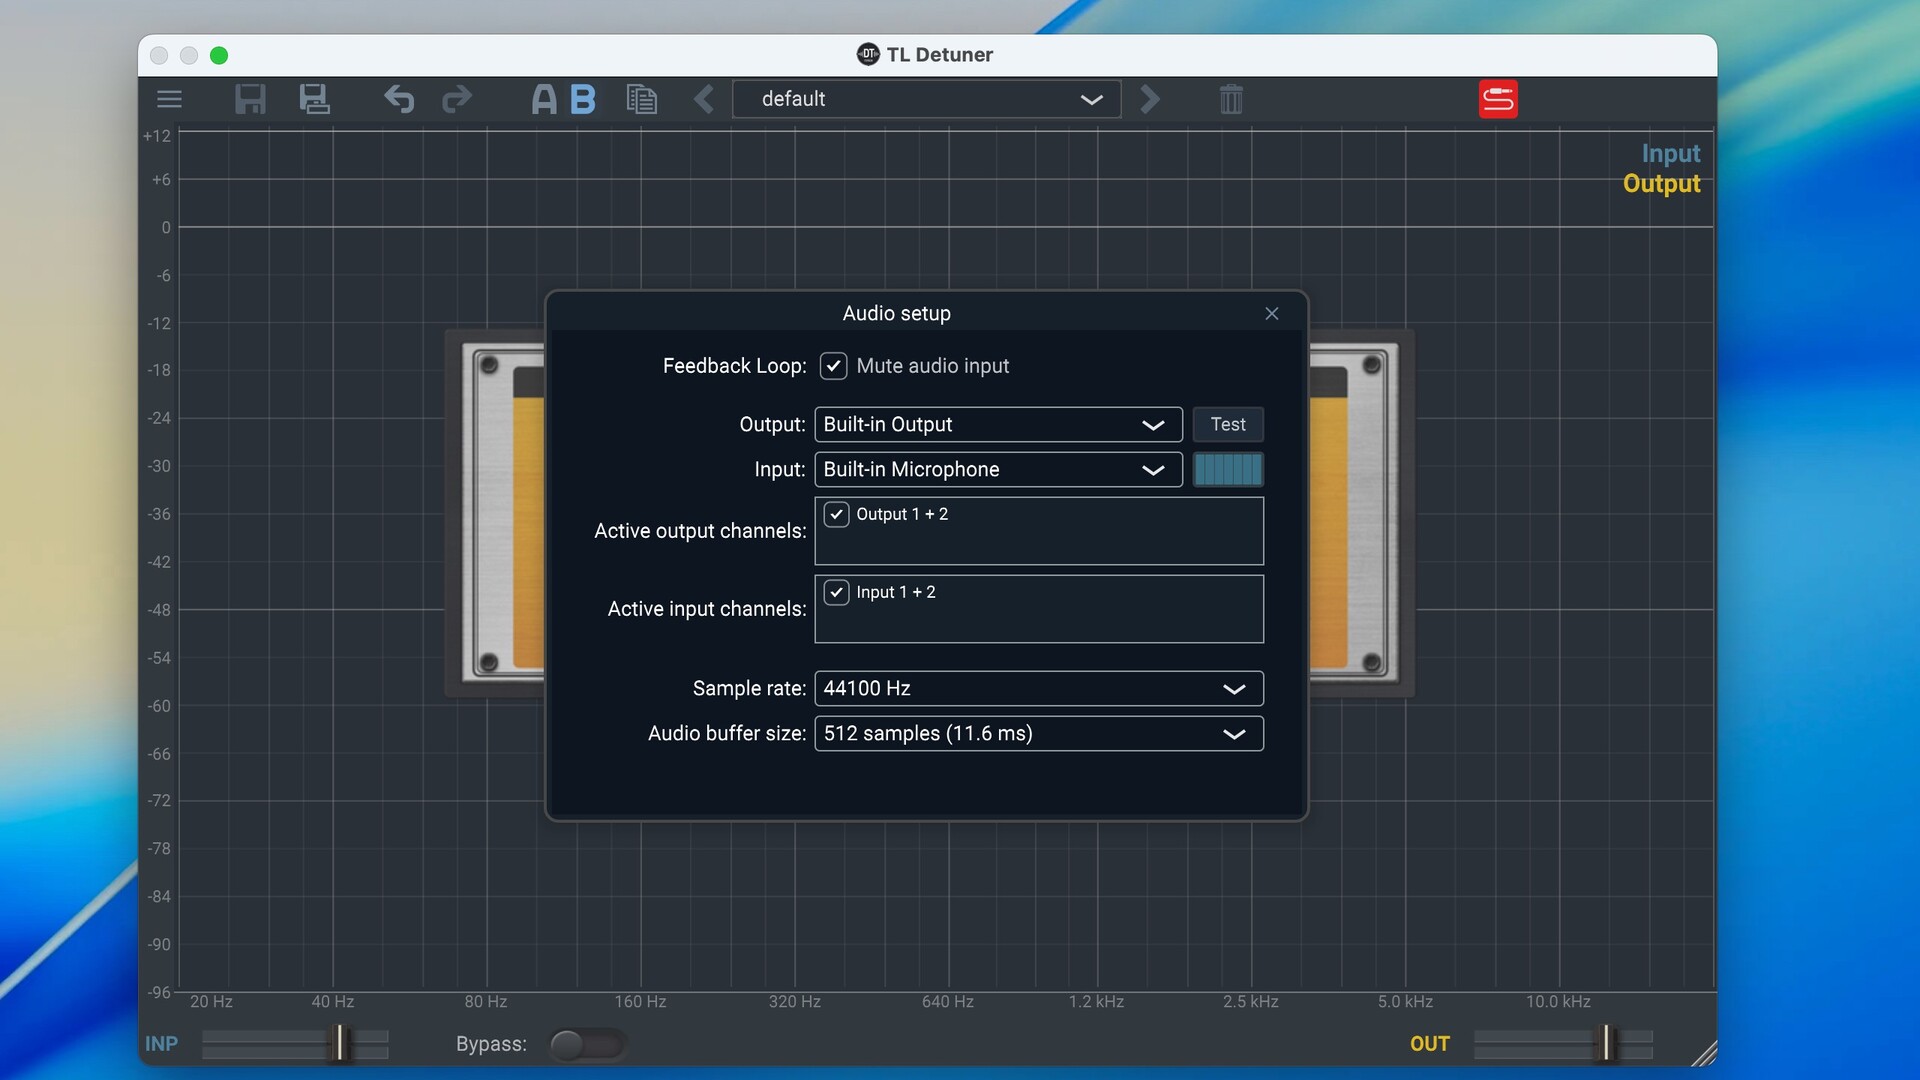Viewport: 1920px width, 1080px height.
Task: Click the 'TL Detuner' window title
Action: point(940,55)
